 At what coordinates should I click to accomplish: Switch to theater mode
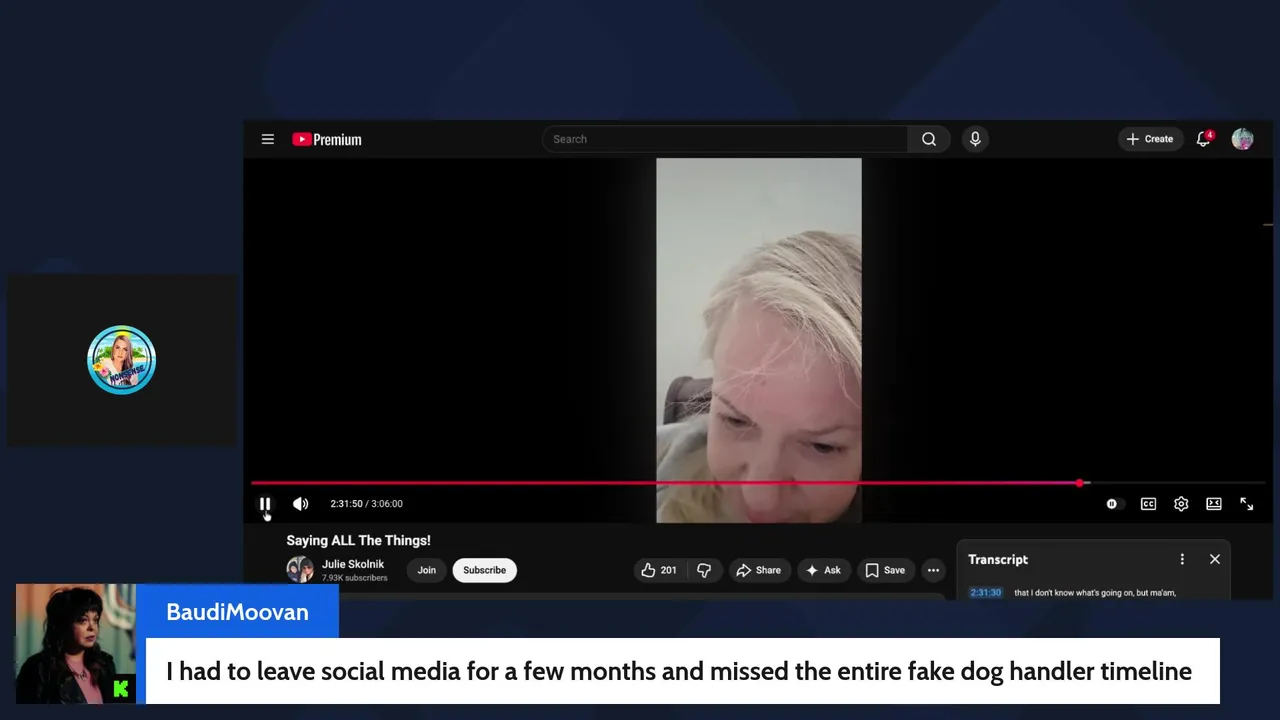click(x=1214, y=504)
